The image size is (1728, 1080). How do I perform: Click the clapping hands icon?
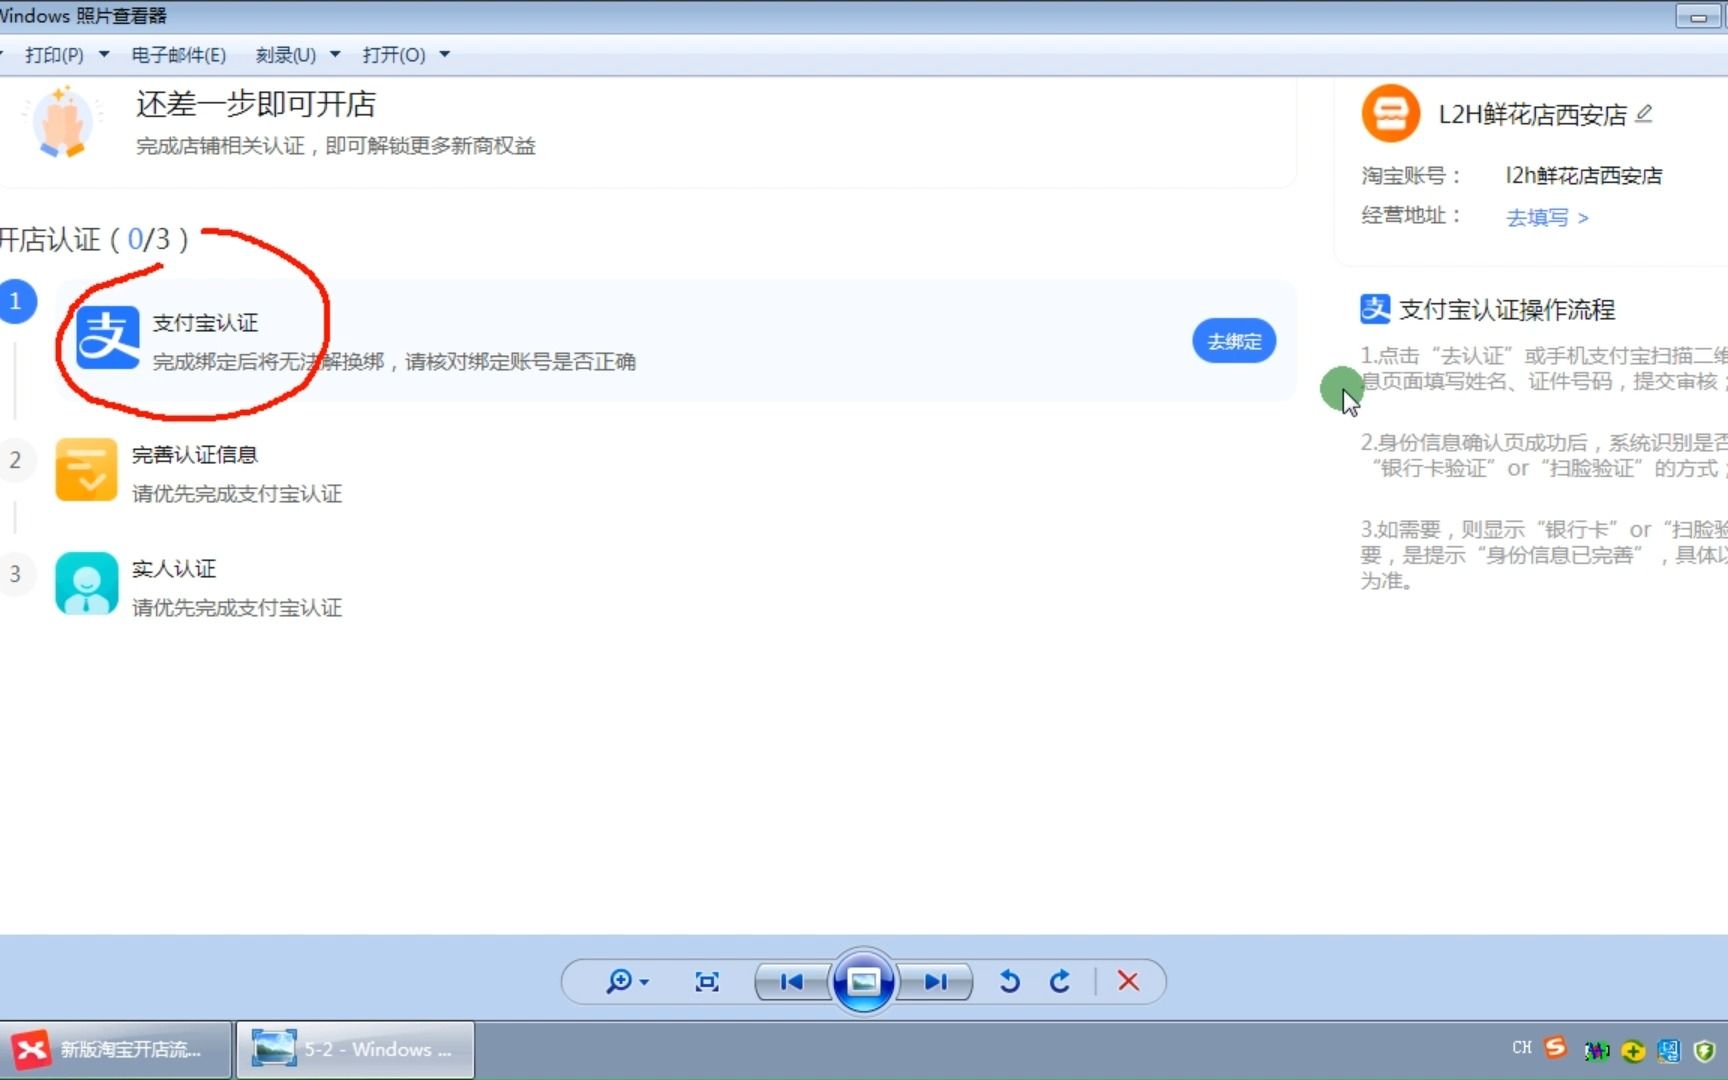(x=62, y=123)
